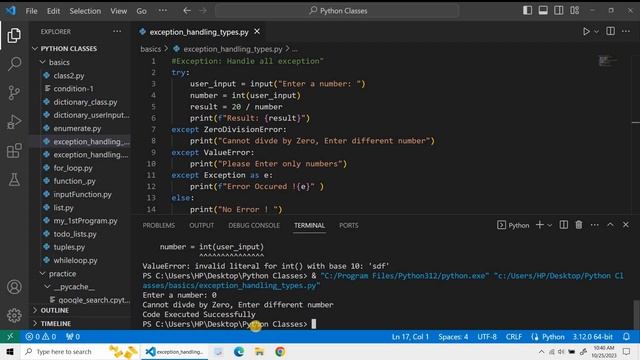Open Extensions view
This screenshot has height=360, width=640.
[14, 151]
